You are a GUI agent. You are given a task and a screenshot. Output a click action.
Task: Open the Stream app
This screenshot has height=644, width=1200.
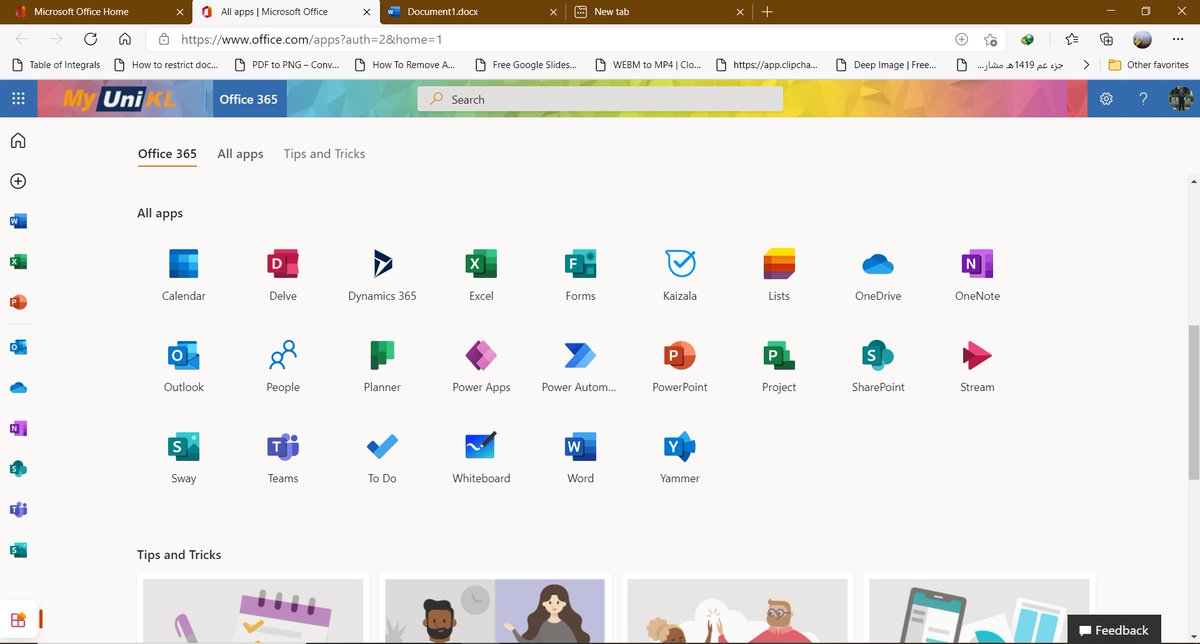tap(977, 365)
